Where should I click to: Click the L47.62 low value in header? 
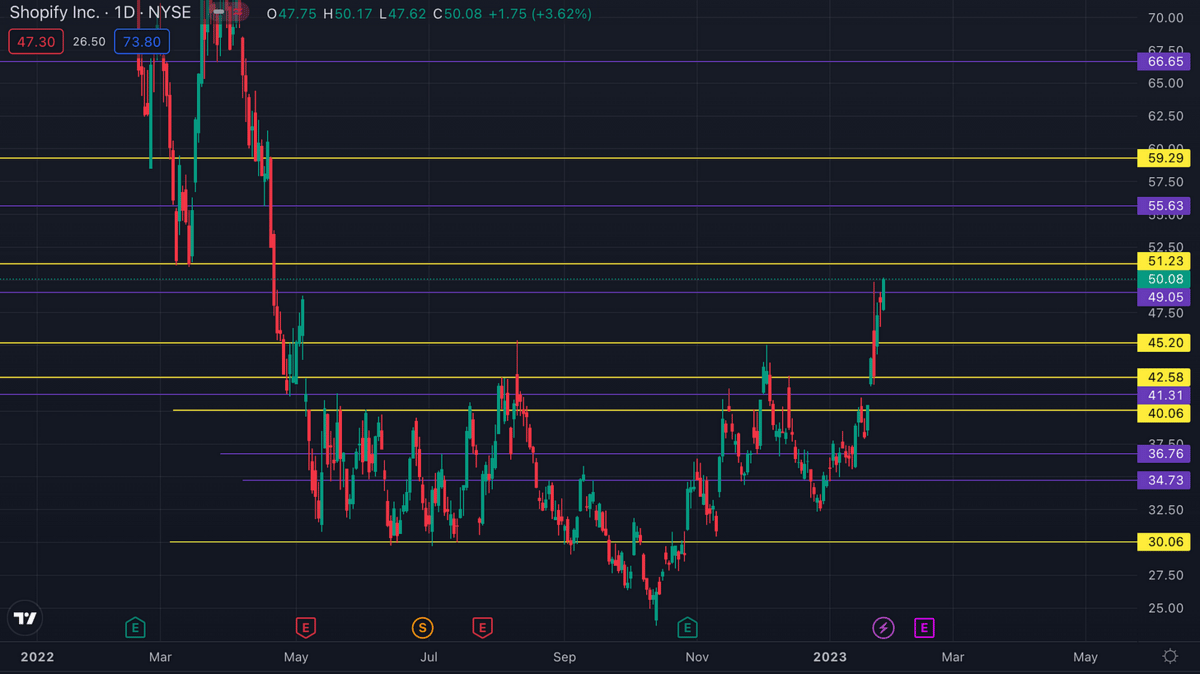pos(402,15)
